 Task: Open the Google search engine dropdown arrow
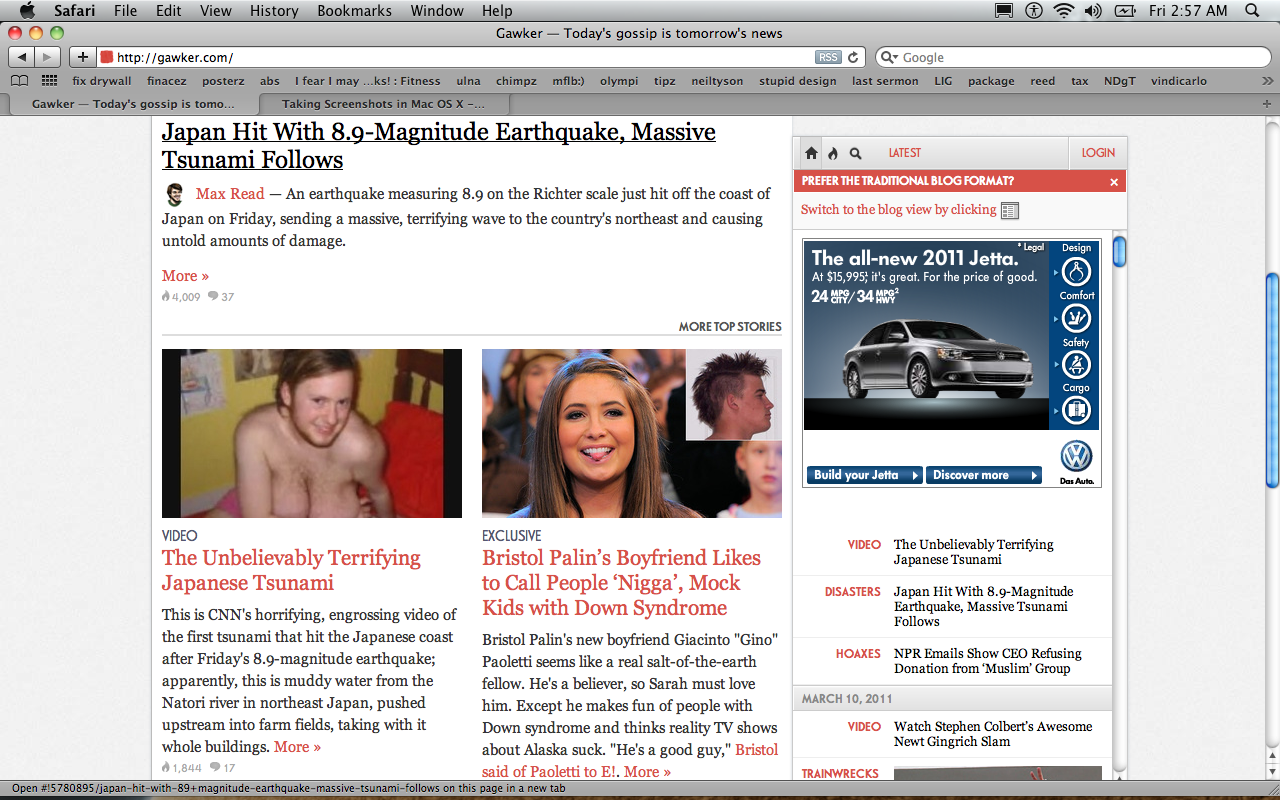[889, 58]
